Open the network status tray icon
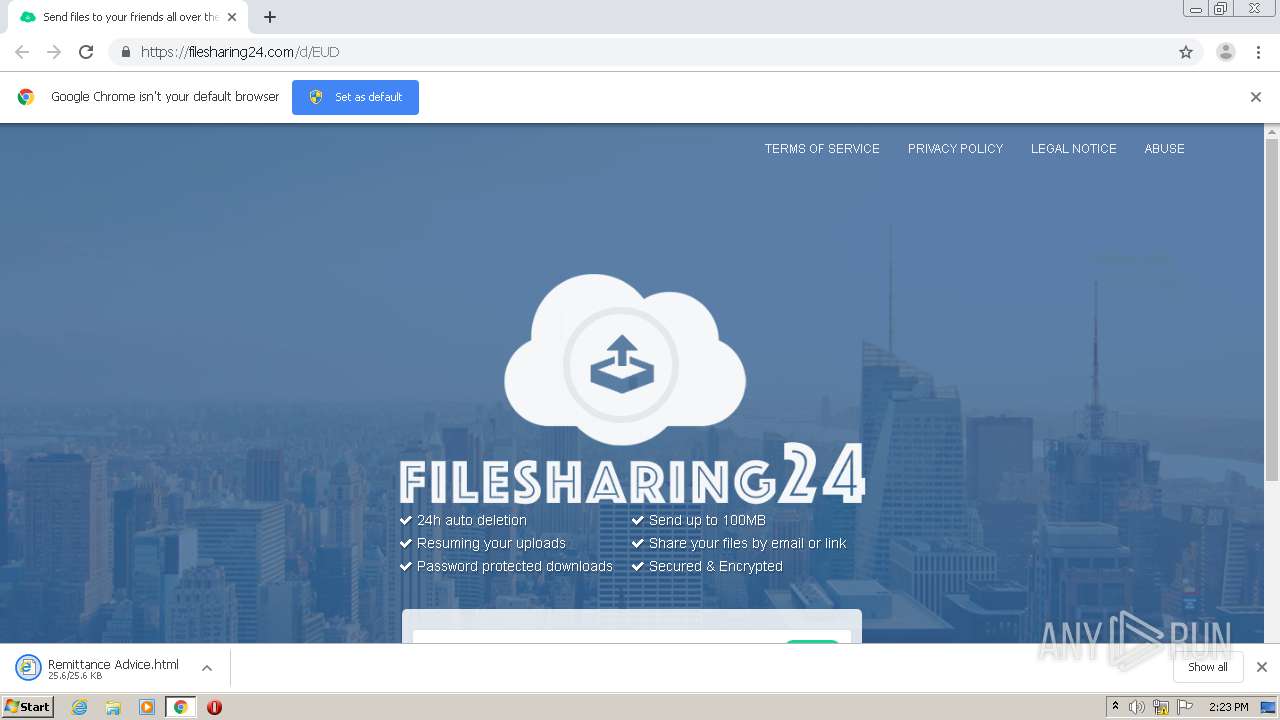This screenshot has height=720, width=1280. 1161,707
